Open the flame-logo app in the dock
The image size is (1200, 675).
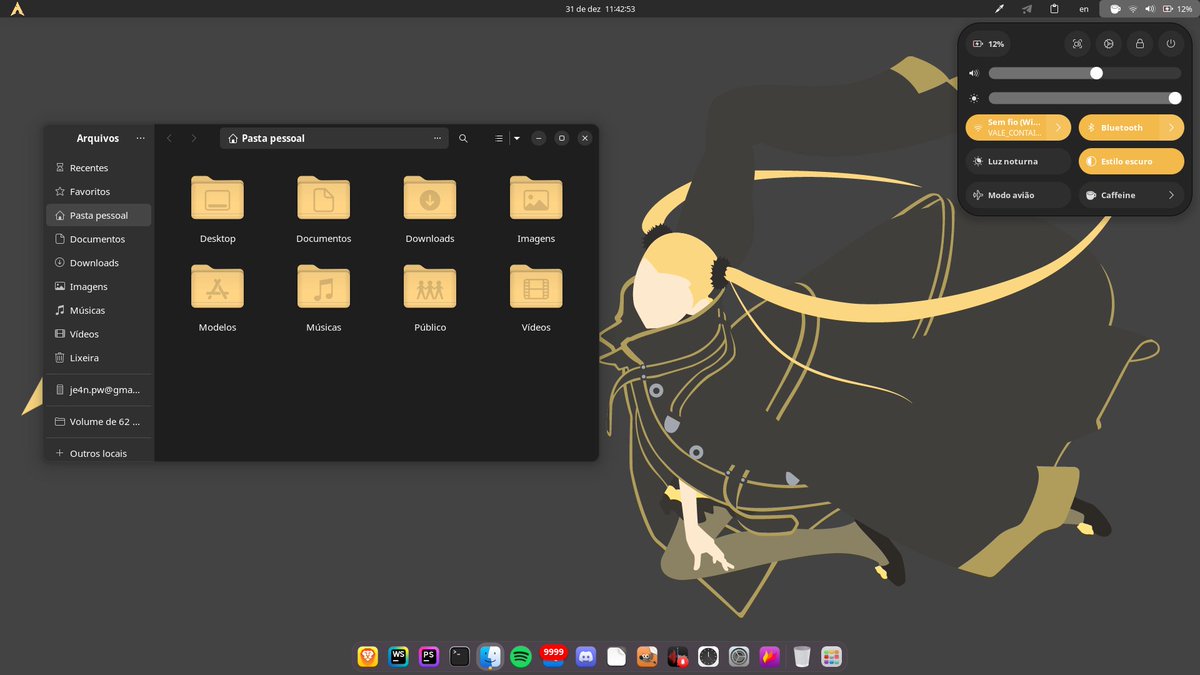770,657
